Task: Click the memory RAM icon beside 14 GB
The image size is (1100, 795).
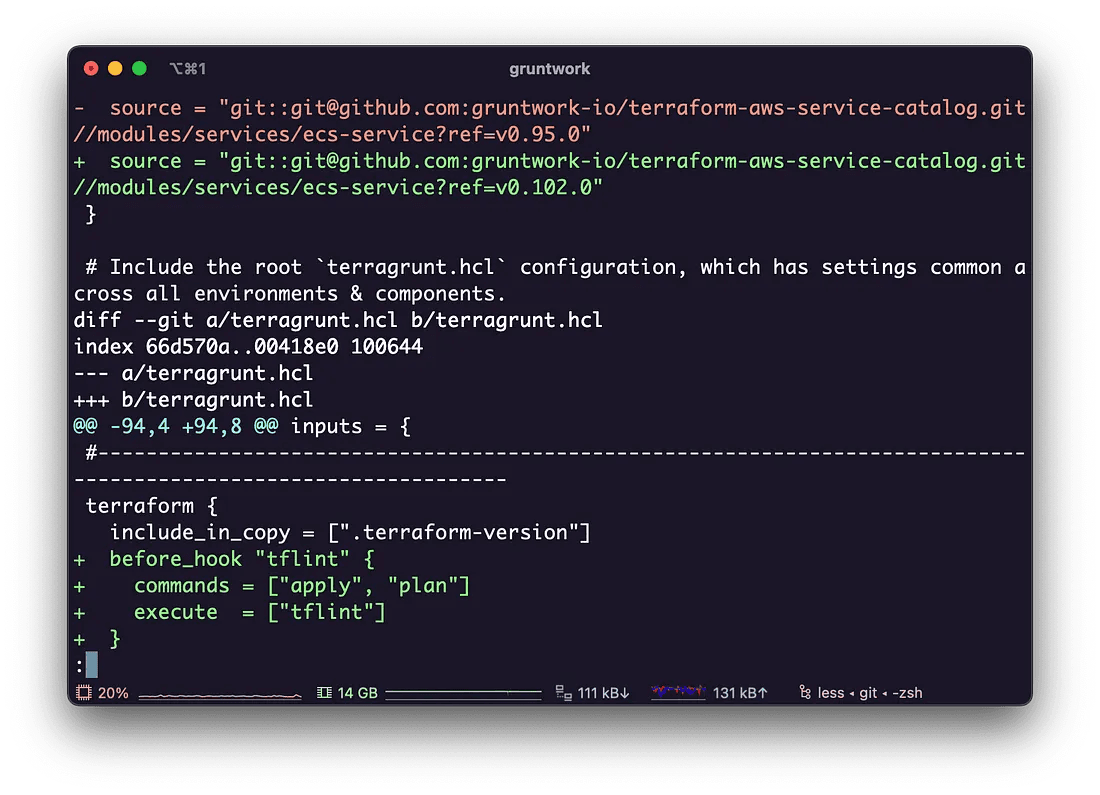Action: [x=324, y=693]
